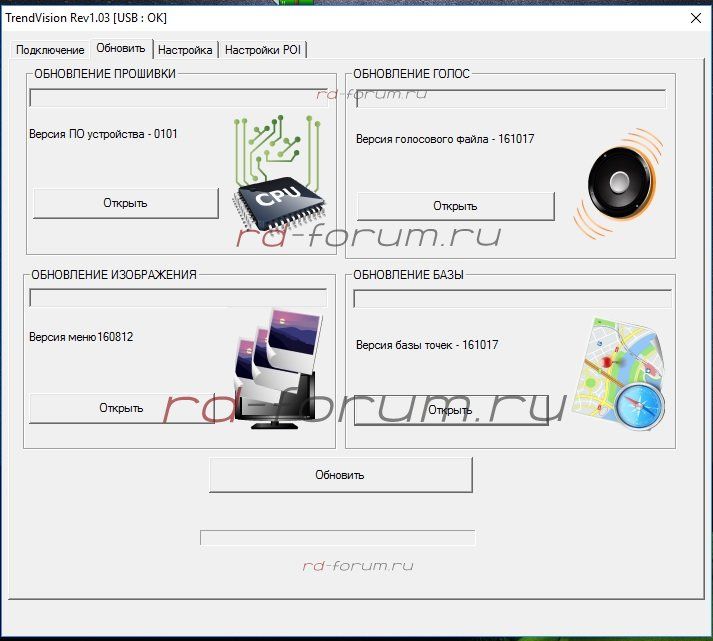This screenshot has width=713, height=641.
Task: Click Открыть in the ОБНОВЛЕНИЕ БАЗЫ group
Action: pyautogui.click(x=451, y=410)
